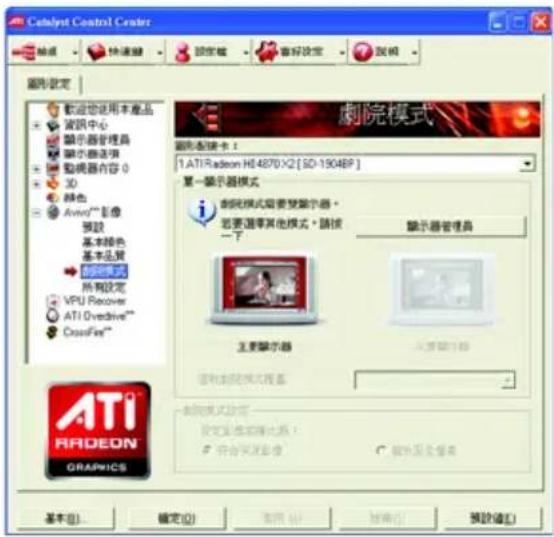Click the greyed-out Apply (套用) button
Screen dimensions: 554x537
click(282, 518)
